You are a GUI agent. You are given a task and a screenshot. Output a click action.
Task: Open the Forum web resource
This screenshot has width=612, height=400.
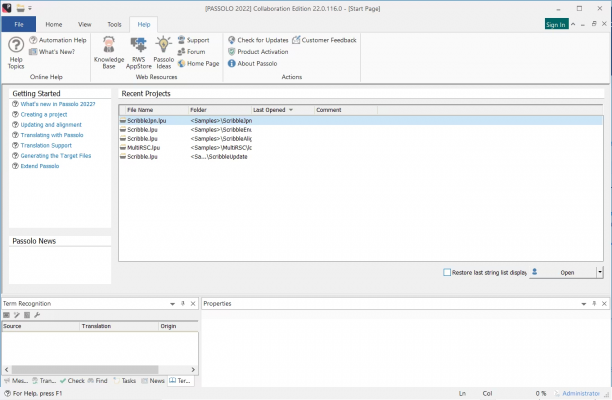191,52
